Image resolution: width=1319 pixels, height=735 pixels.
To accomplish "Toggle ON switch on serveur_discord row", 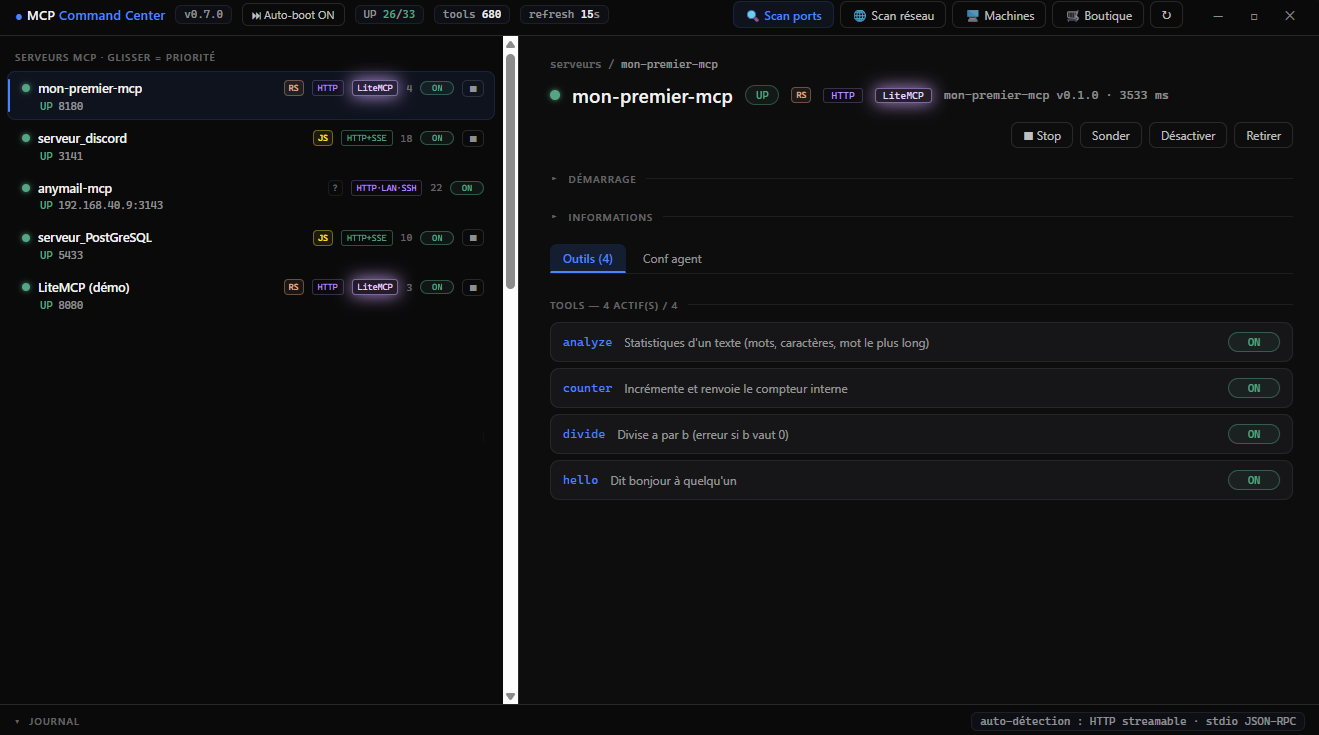I will (437, 138).
